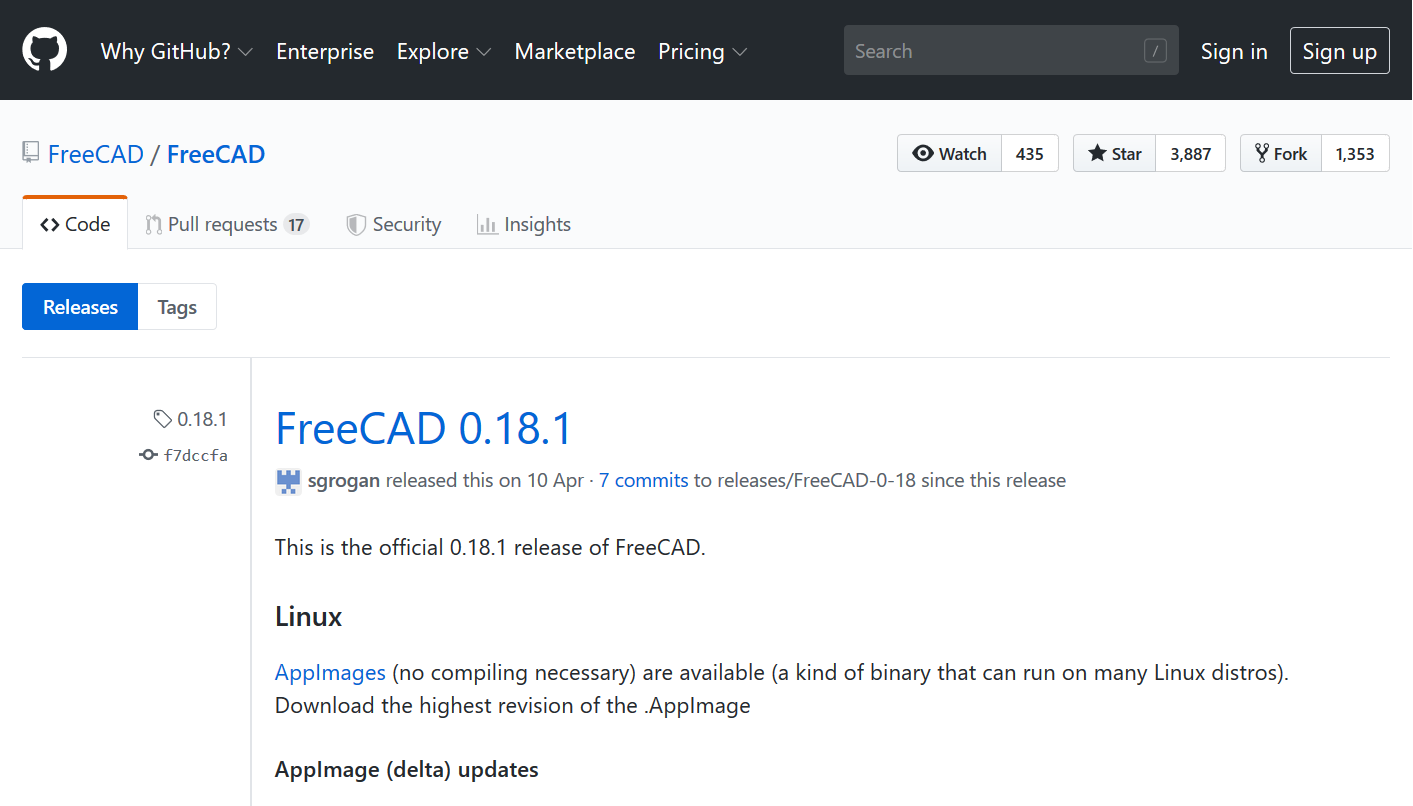View the 7 commits since this release
Viewport: 1413px width, 806px height.
(644, 480)
